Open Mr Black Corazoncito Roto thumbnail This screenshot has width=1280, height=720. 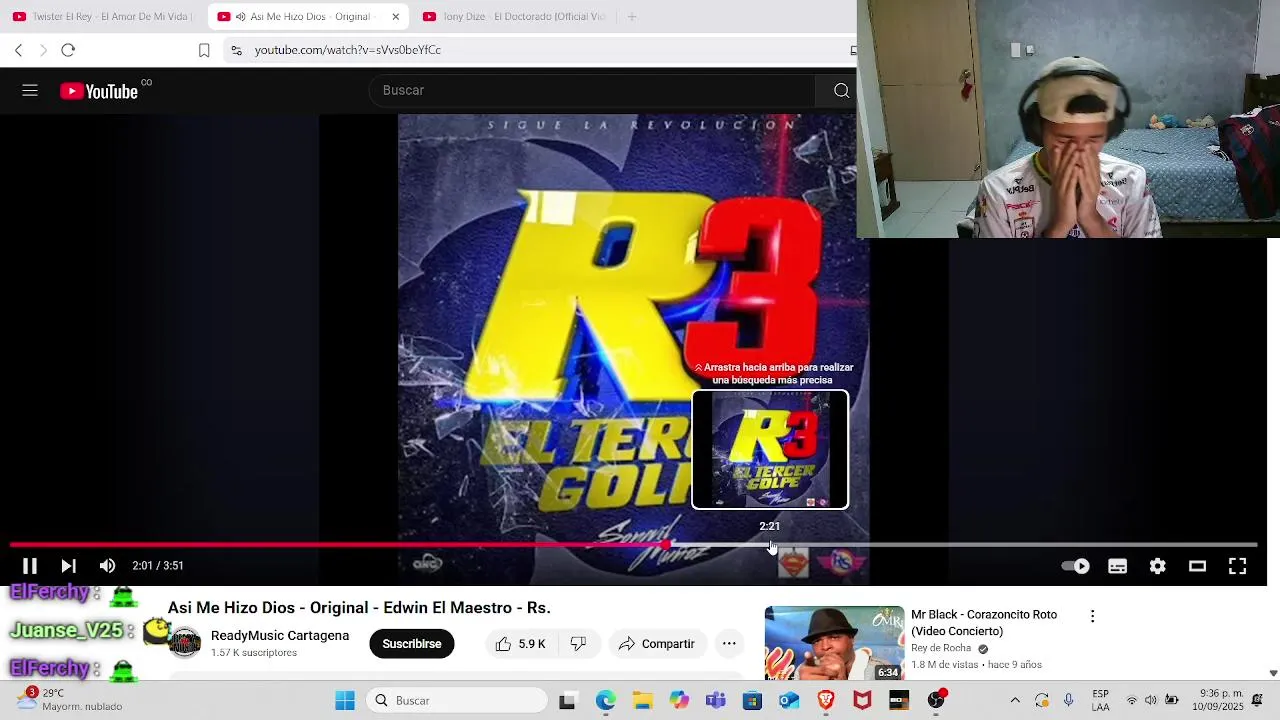tap(834, 643)
